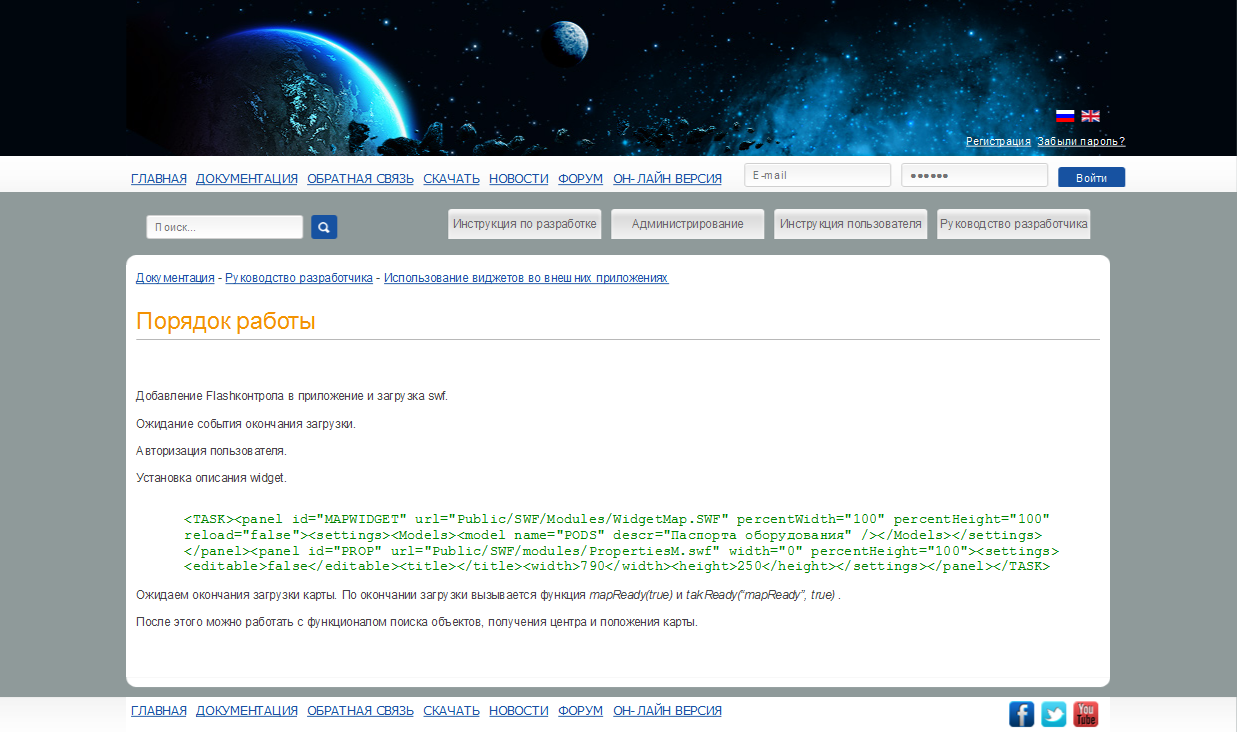Click the Войти login button
This screenshot has width=1237, height=732.
[x=1091, y=177]
